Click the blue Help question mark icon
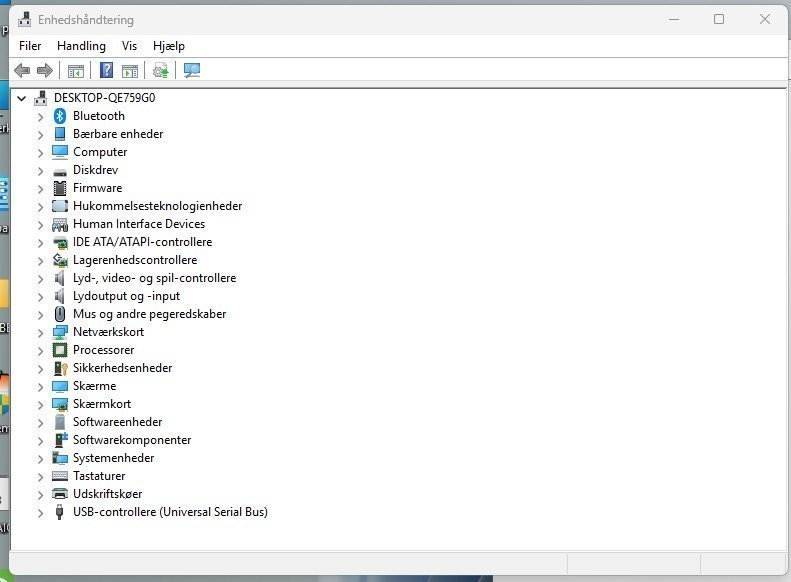The width and height of the screenshot is (791, 582). click(x=106, y=70)
